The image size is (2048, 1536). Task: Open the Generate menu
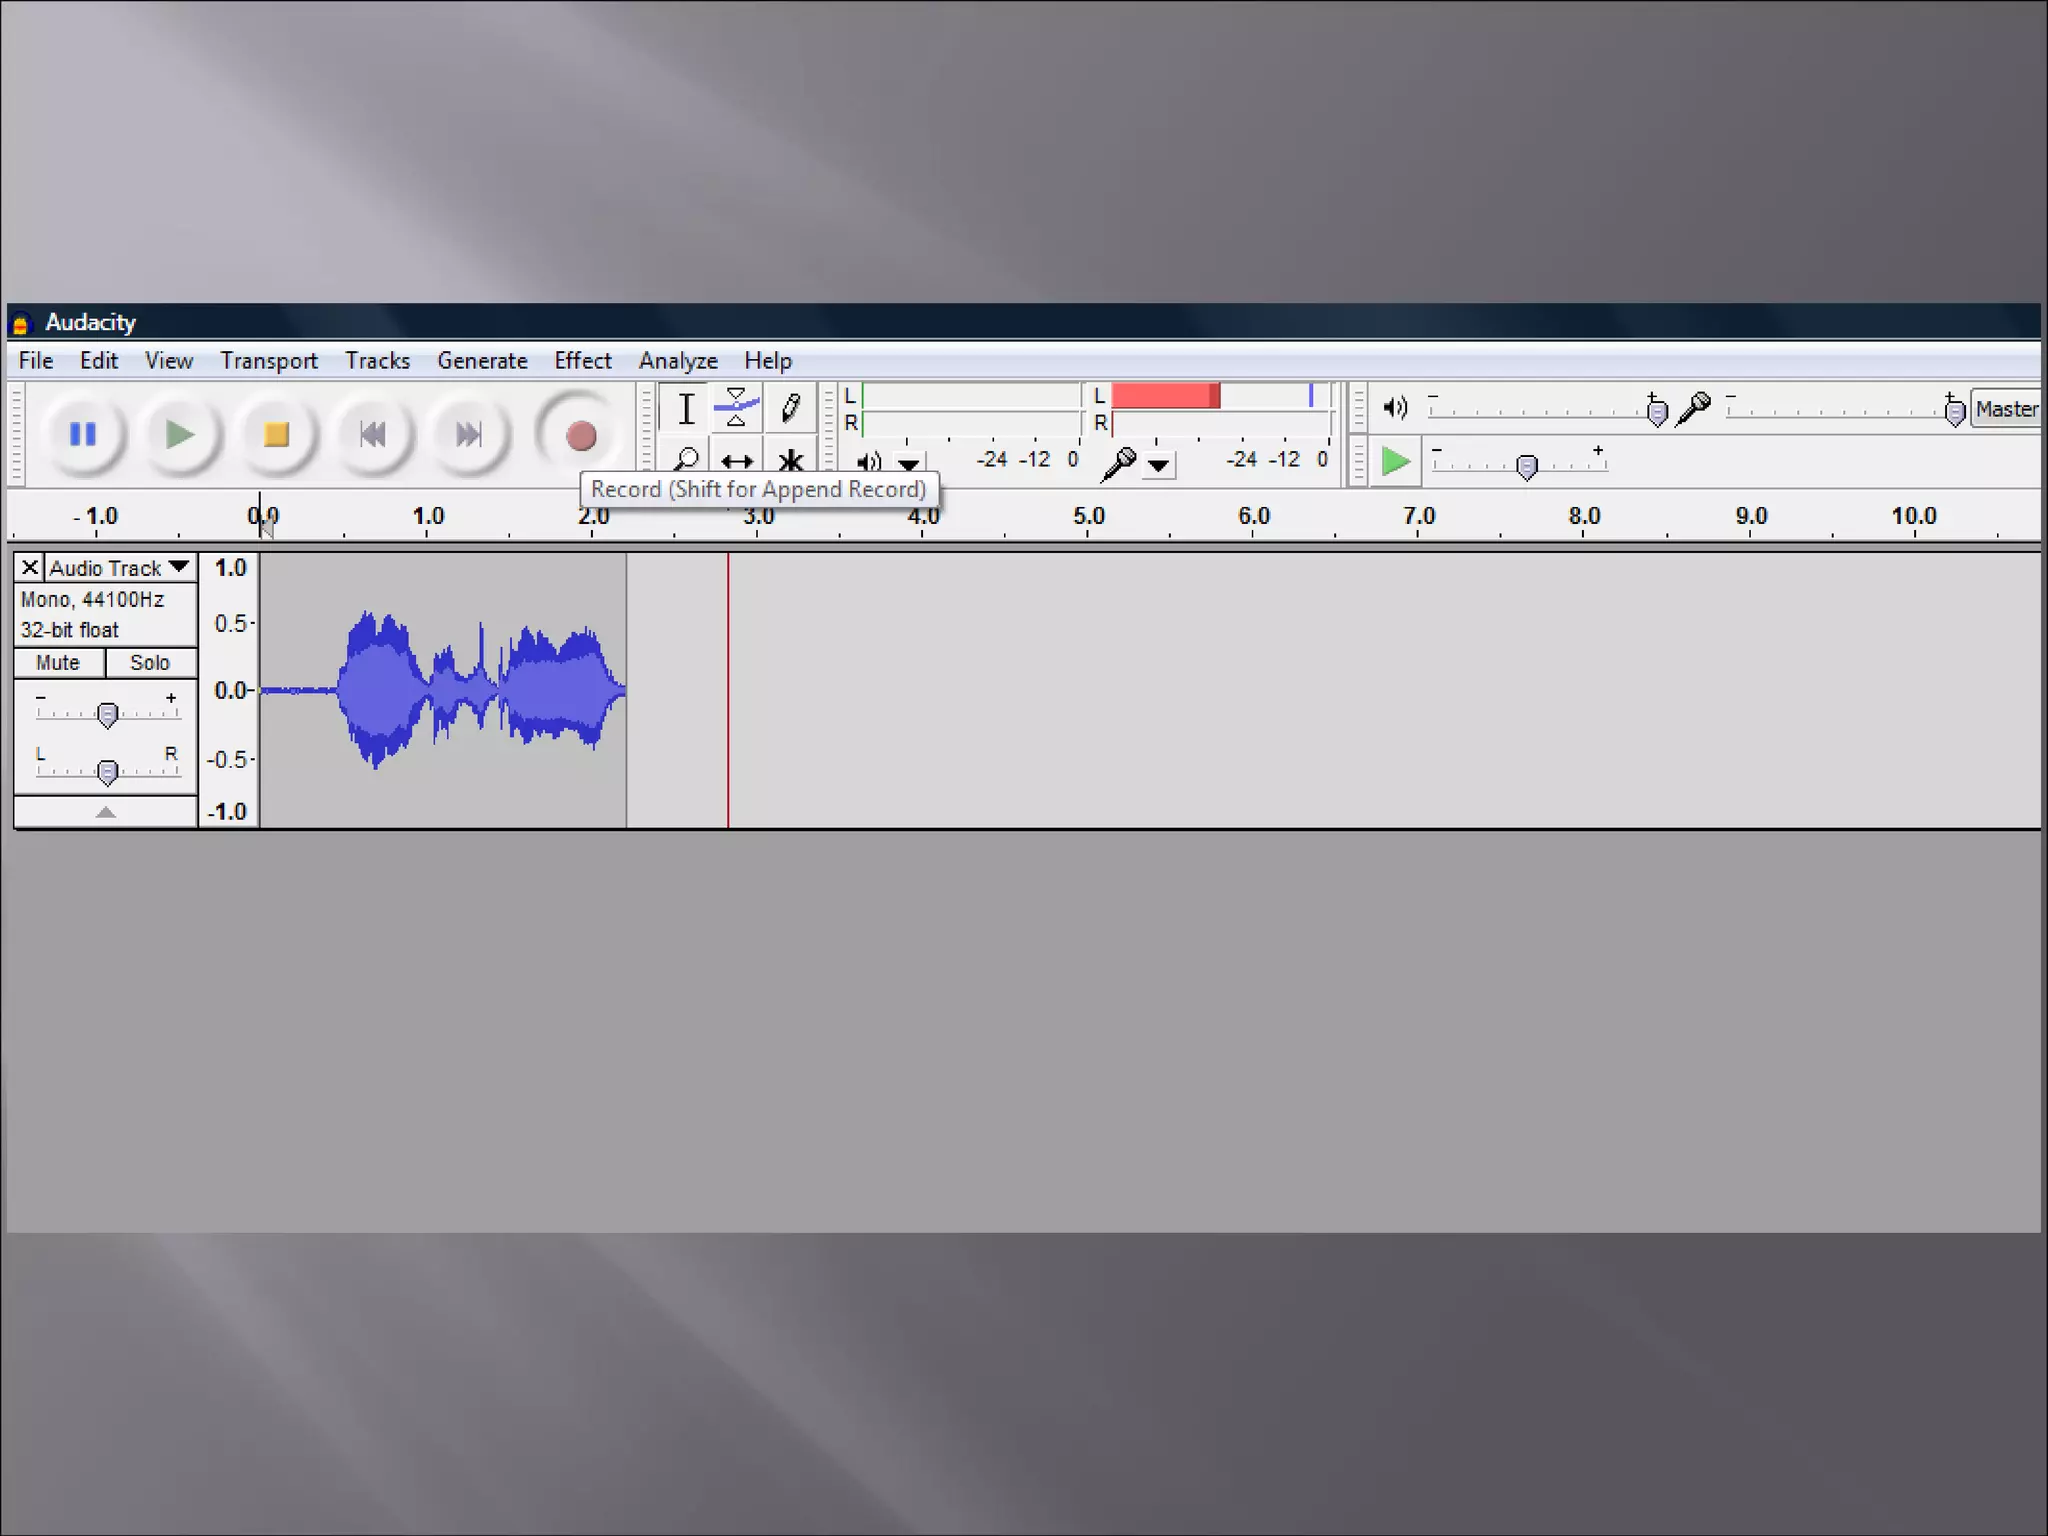[x=482, y=361]
